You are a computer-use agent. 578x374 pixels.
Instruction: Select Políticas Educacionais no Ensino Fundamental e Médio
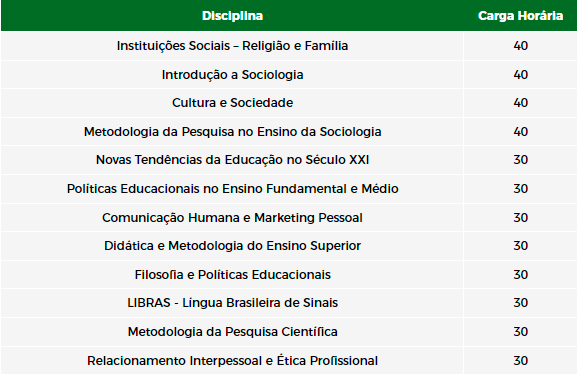tap(232, 189)
